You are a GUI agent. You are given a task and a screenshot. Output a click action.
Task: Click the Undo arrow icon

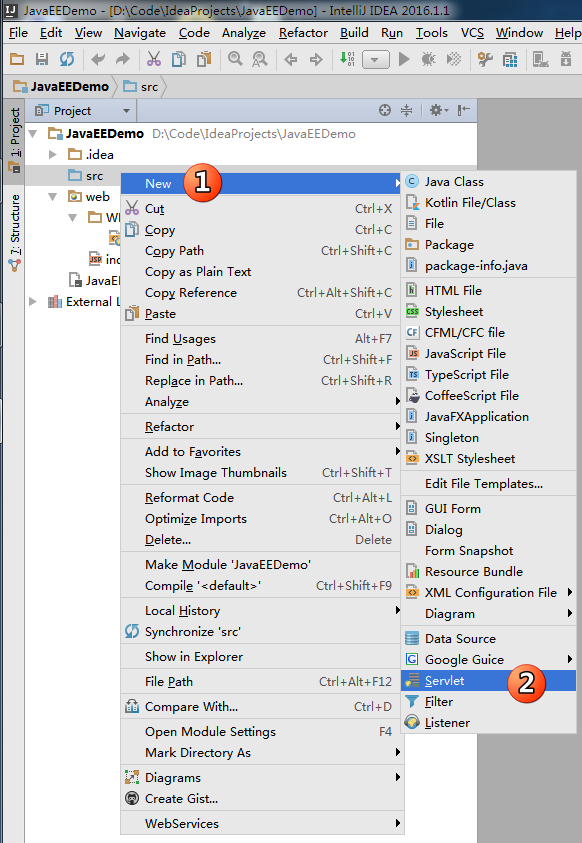coord(98,59)
